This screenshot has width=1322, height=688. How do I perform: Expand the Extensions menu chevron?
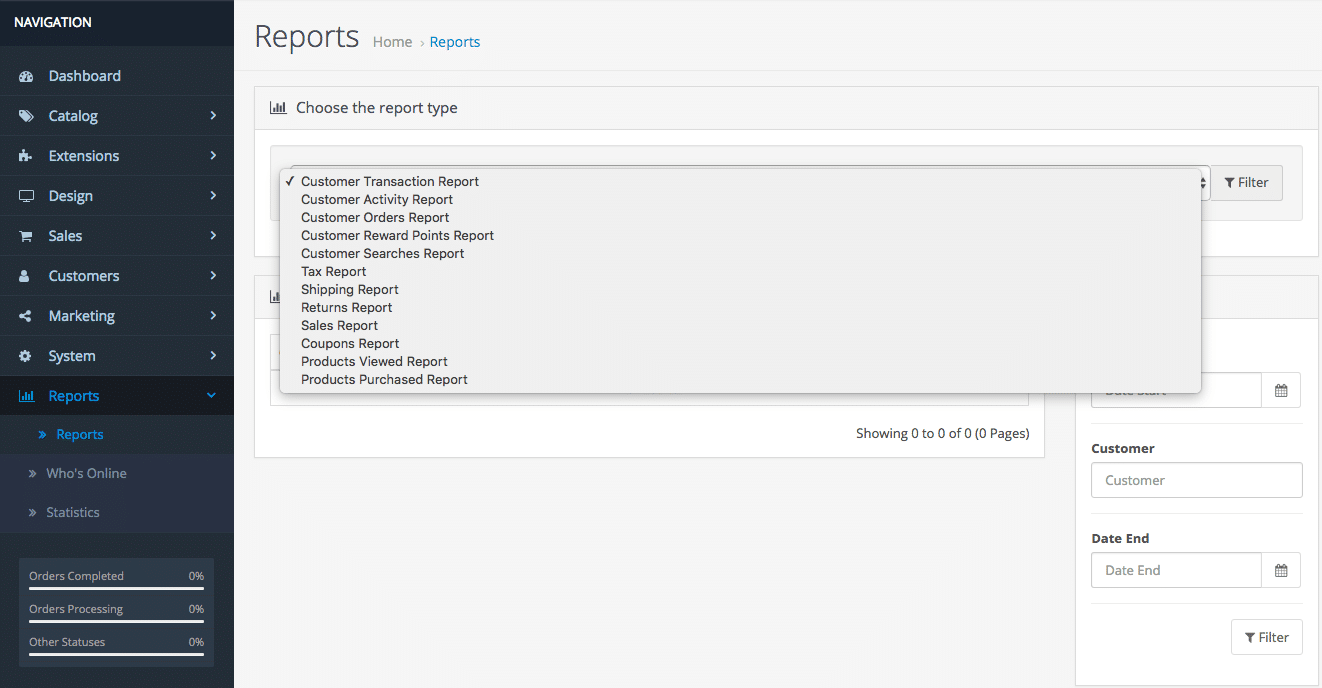point(213,156)
